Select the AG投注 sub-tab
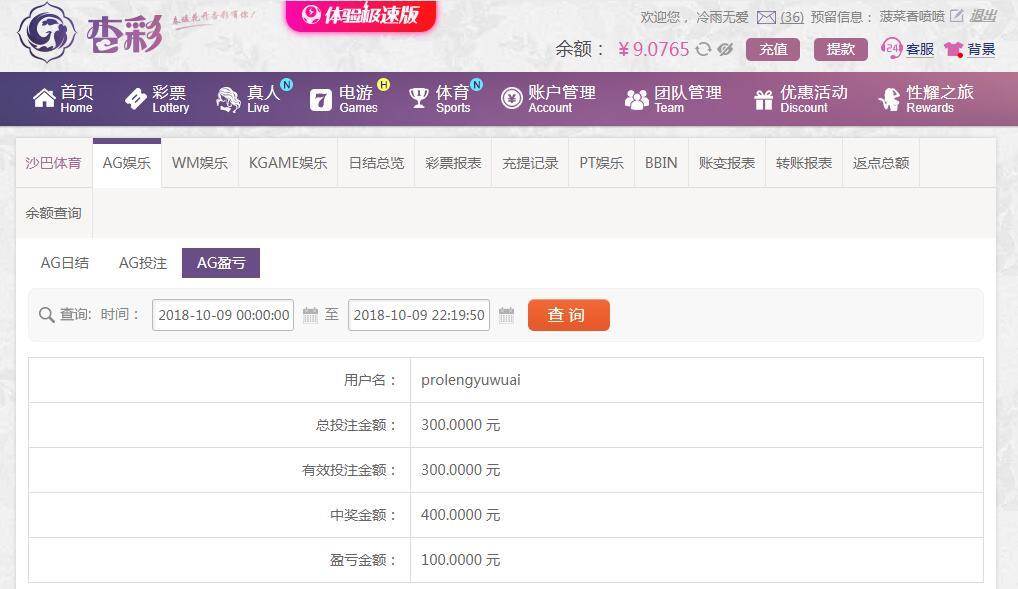This screenshot has height=589, width=1018. [x=143, y=263]
